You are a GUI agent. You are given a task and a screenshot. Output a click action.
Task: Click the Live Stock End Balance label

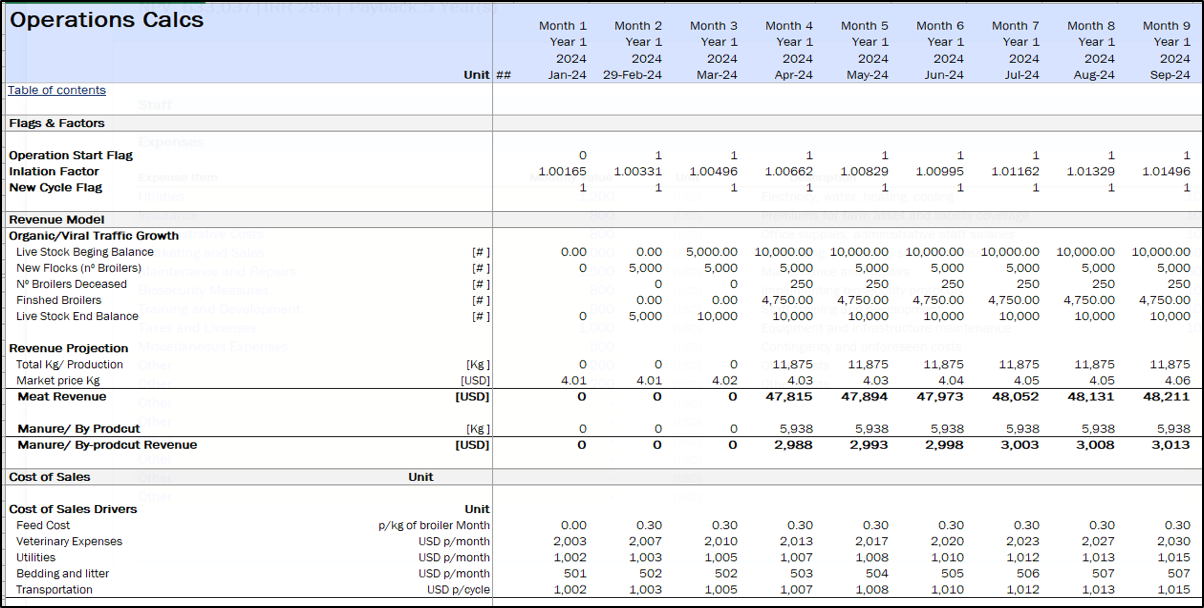(77, 316)
